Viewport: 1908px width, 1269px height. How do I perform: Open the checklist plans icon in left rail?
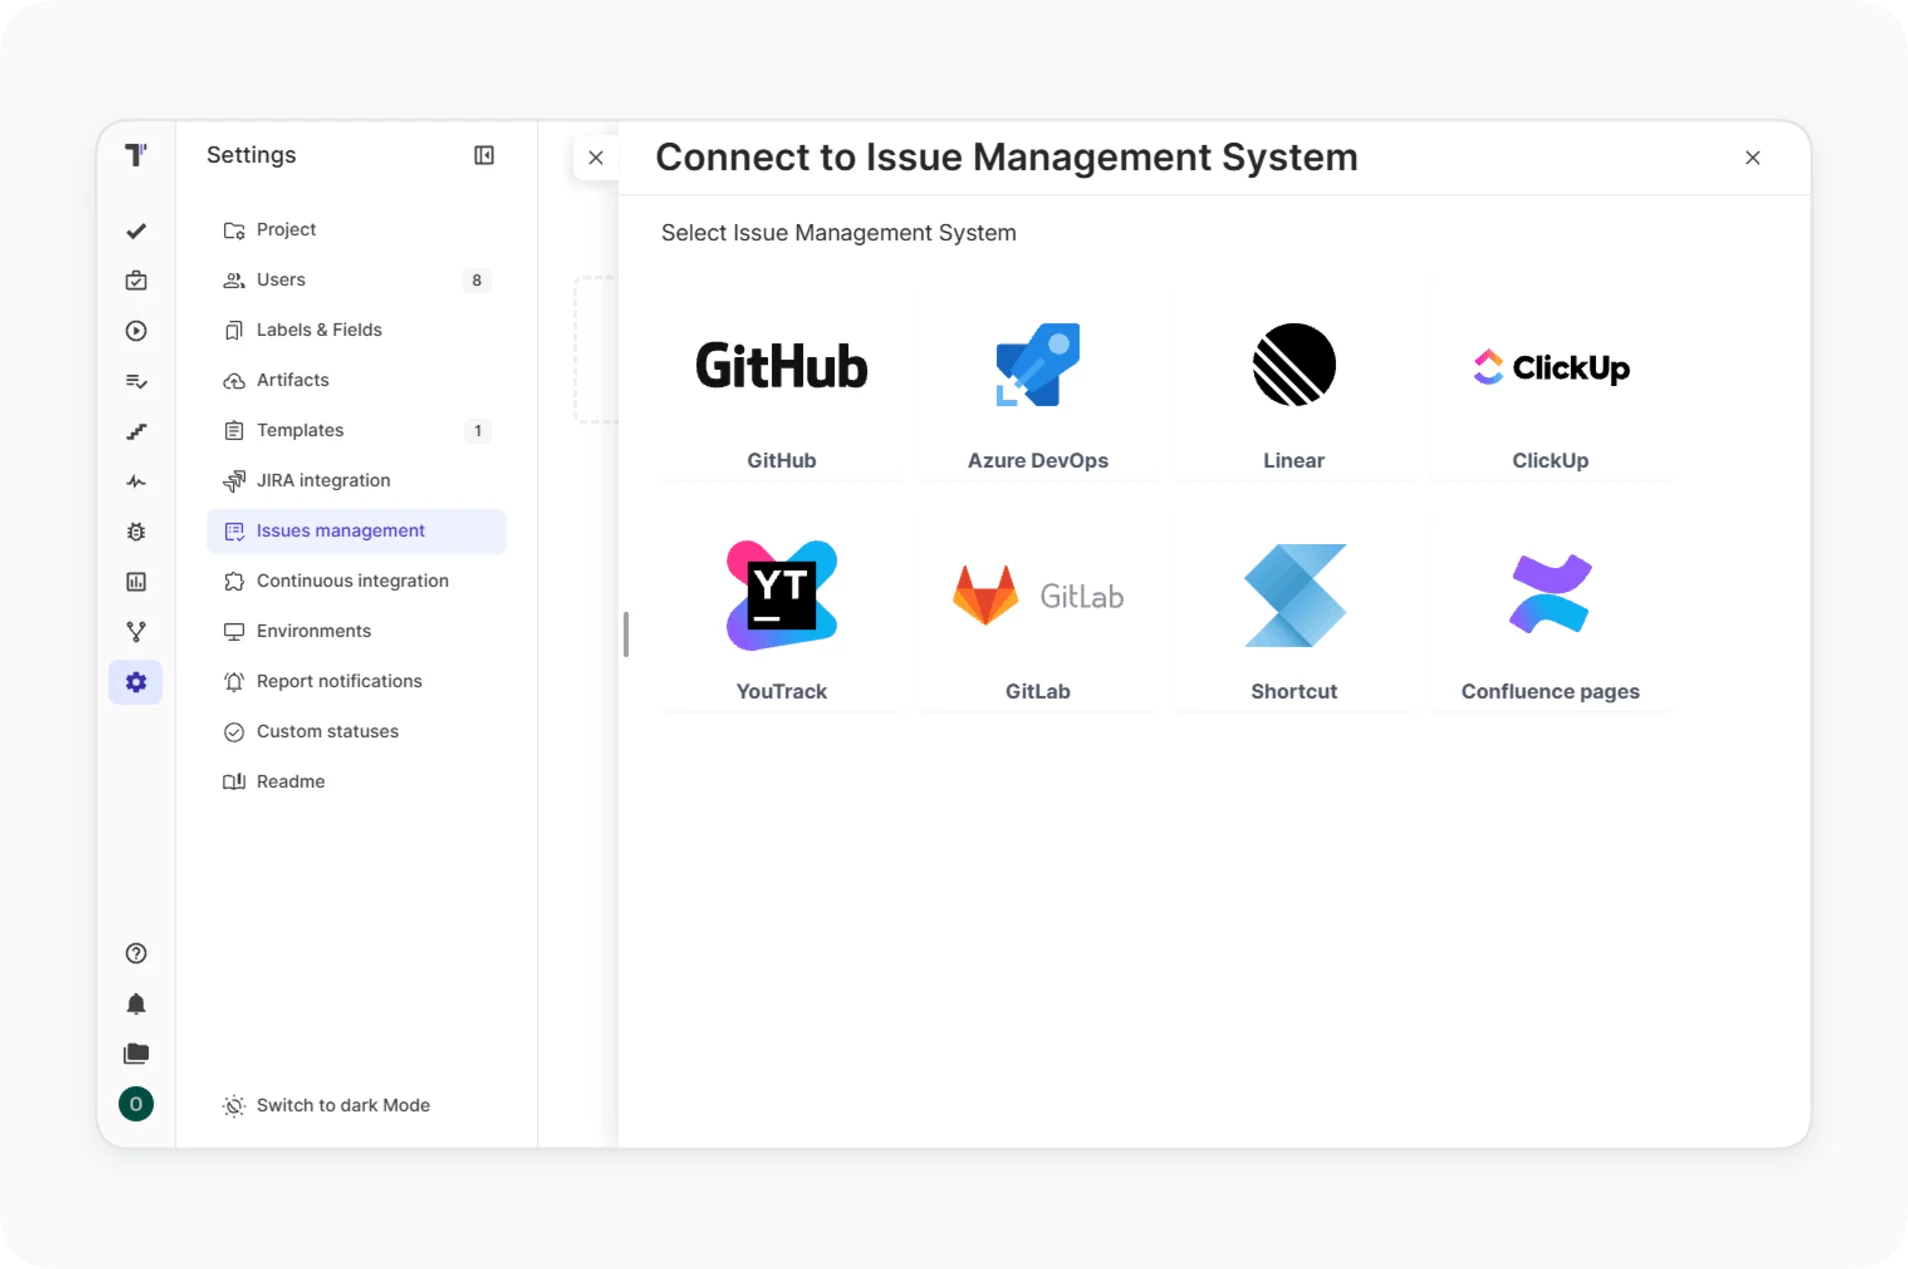136,381
